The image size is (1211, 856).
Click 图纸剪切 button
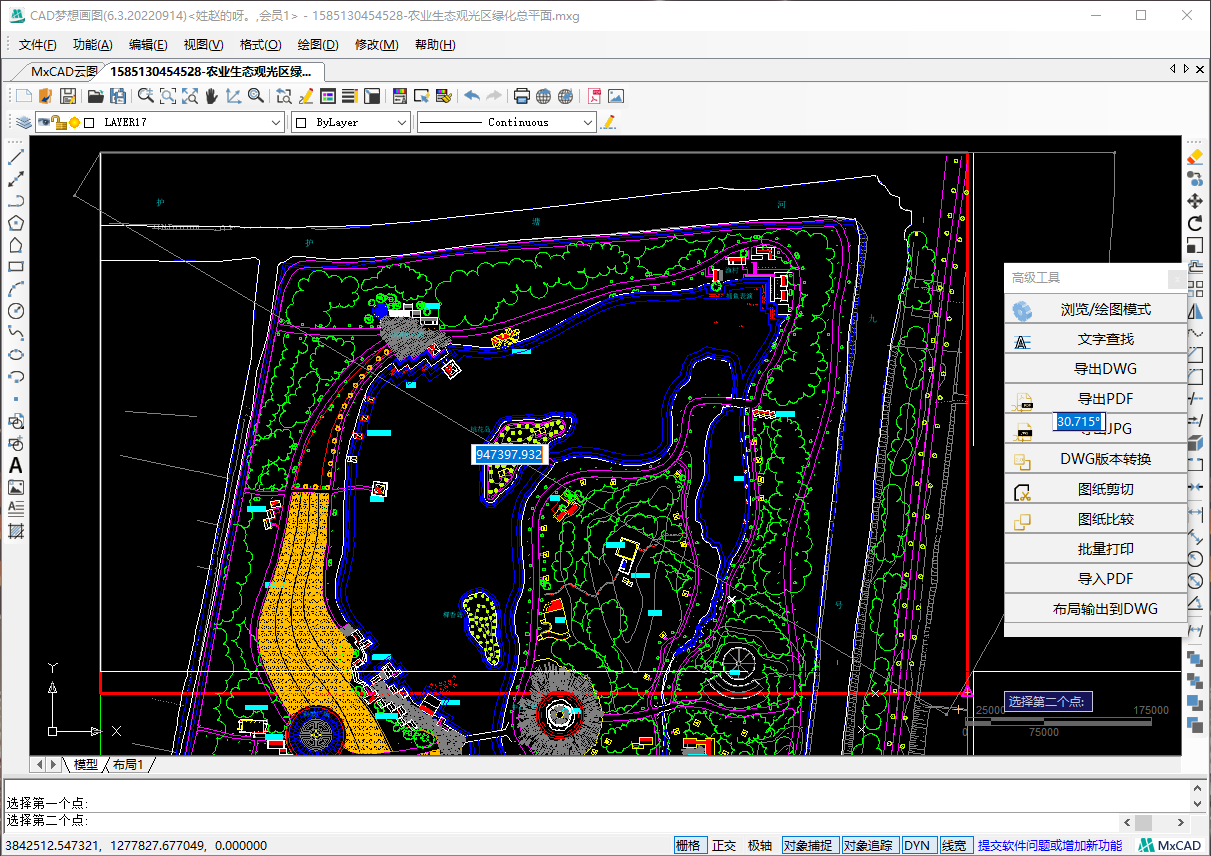[1095, 489]
